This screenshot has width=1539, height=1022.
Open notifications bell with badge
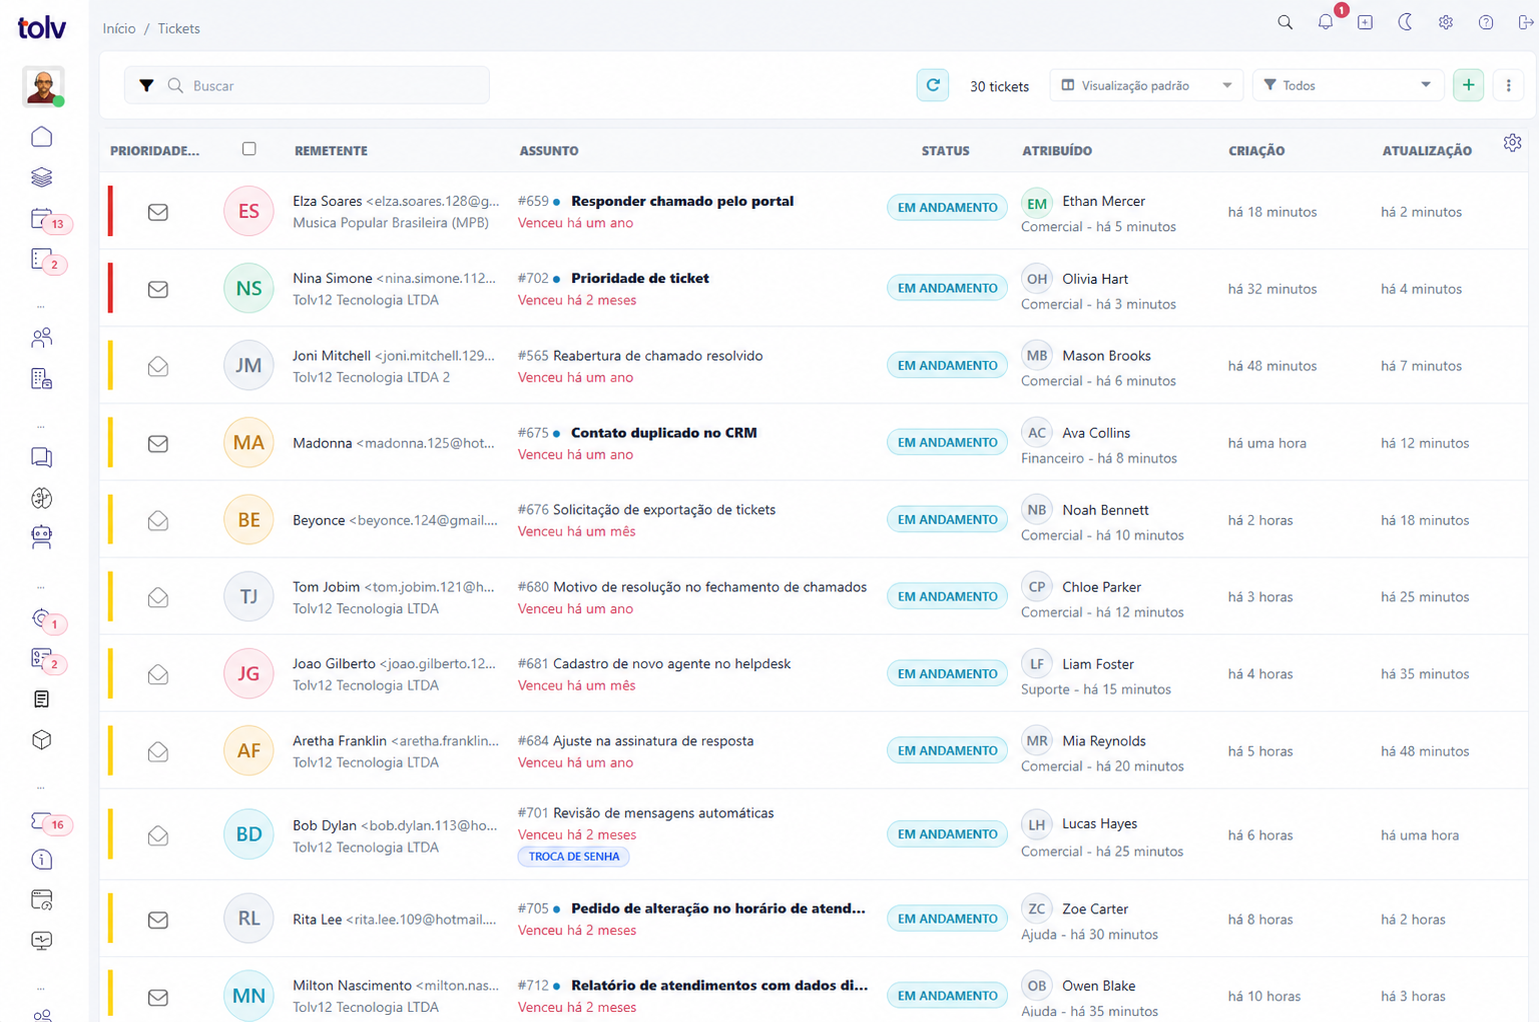(x=1325, y=23)
